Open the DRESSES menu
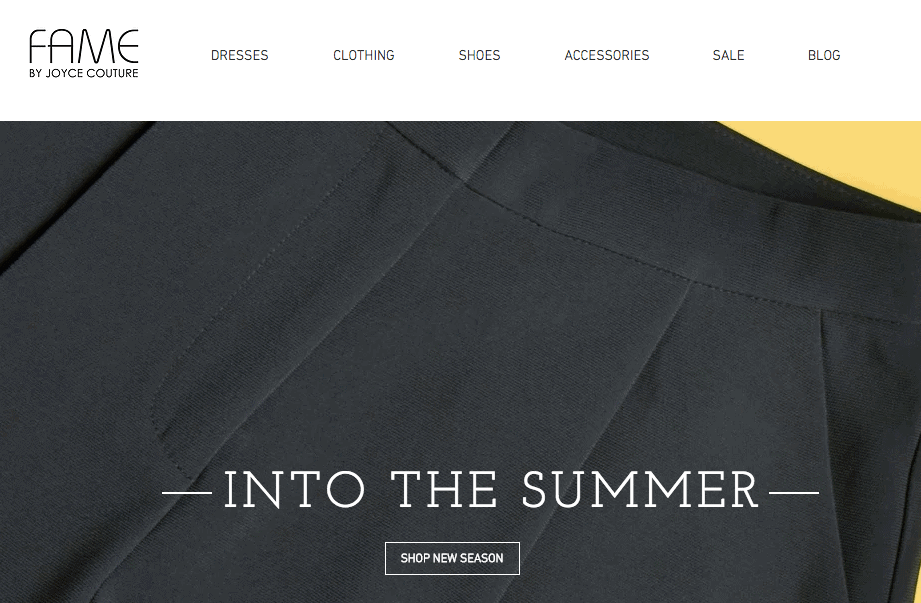921x603 pixels. coord(240,55)
